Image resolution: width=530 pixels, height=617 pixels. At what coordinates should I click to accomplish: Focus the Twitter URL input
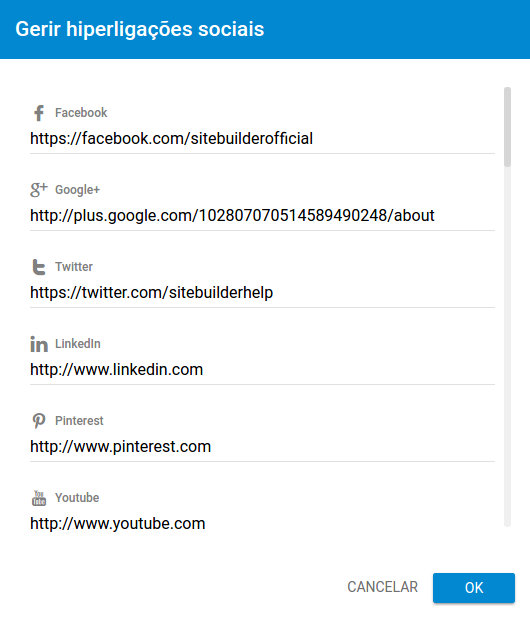pos(262,293)
